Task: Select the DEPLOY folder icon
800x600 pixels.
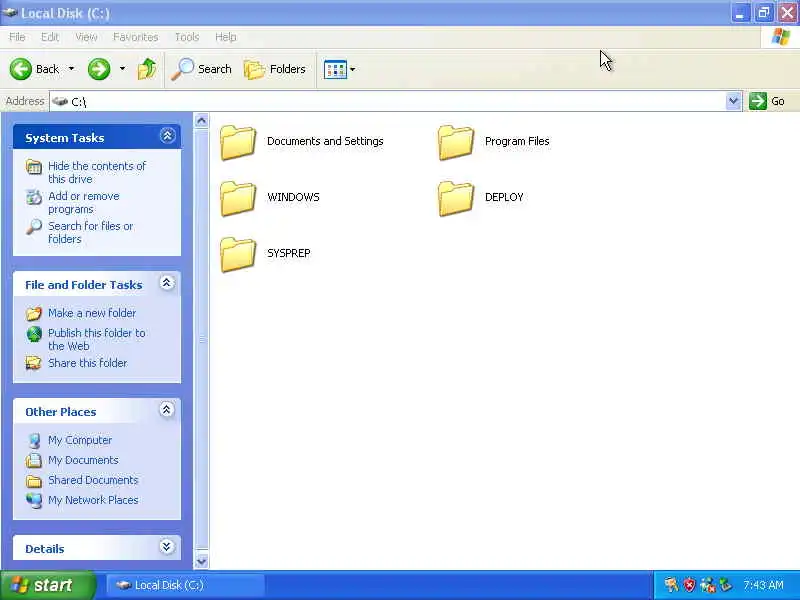Action: [456, 198]
